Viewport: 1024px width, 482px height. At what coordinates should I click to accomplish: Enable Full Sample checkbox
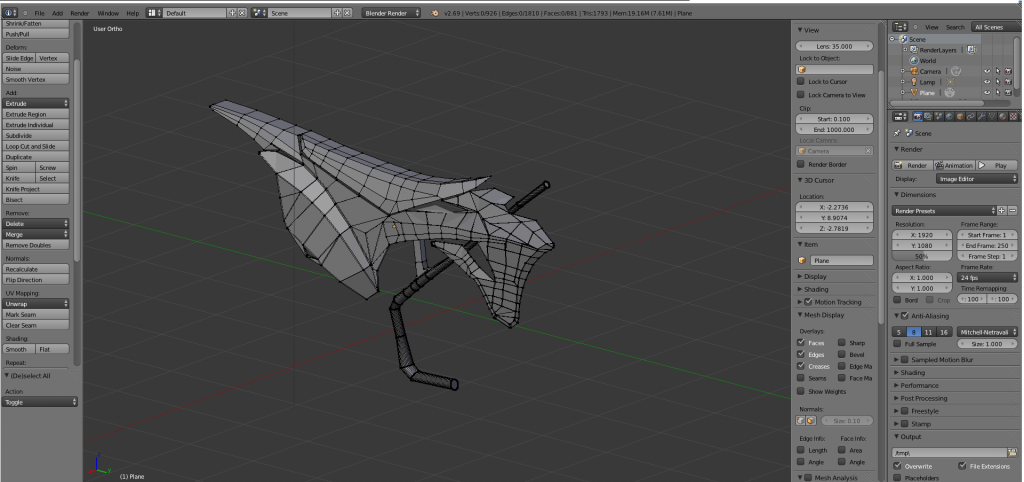point(897,344)
